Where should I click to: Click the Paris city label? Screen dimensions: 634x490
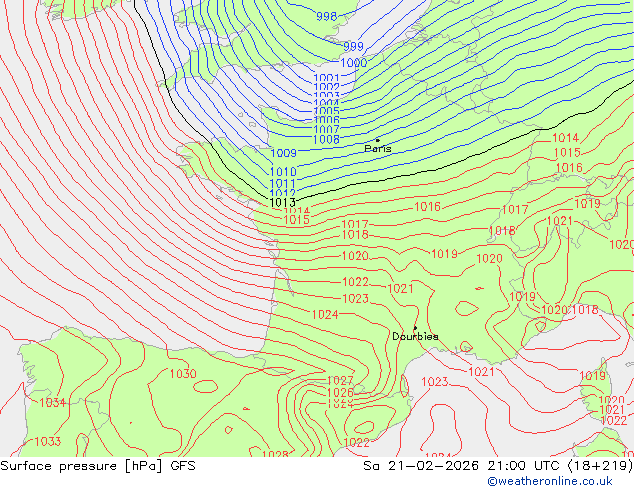pyautogui.click(x=378, y=148)
